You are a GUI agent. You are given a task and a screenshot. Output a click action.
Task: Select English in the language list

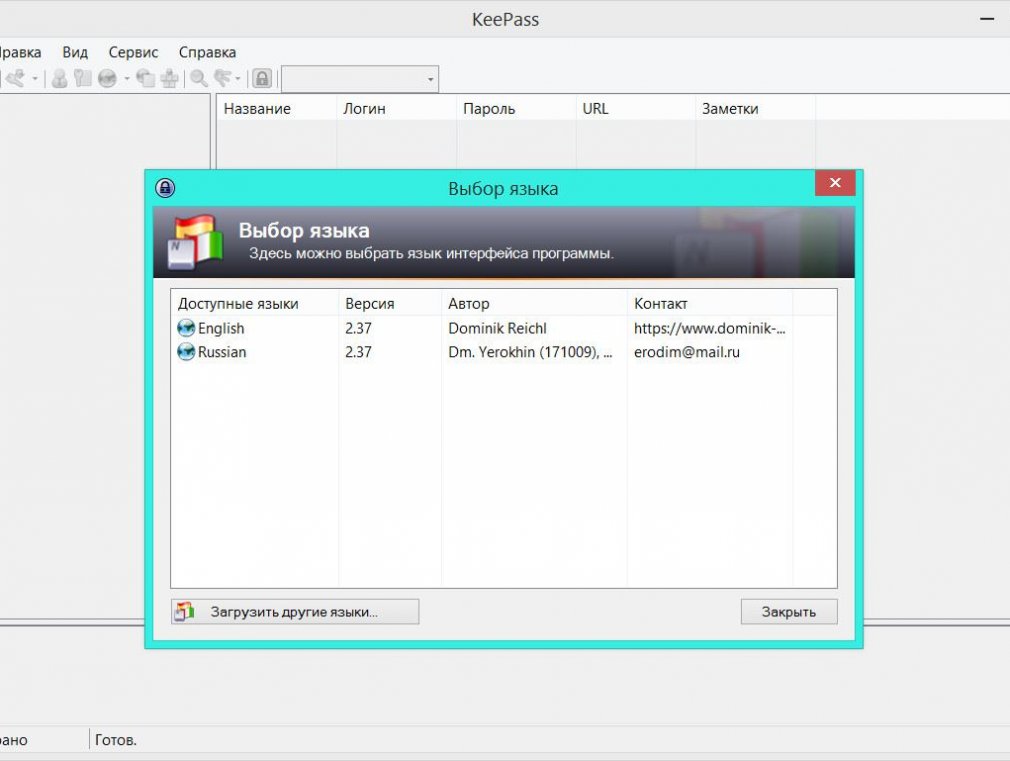point(221,329)
